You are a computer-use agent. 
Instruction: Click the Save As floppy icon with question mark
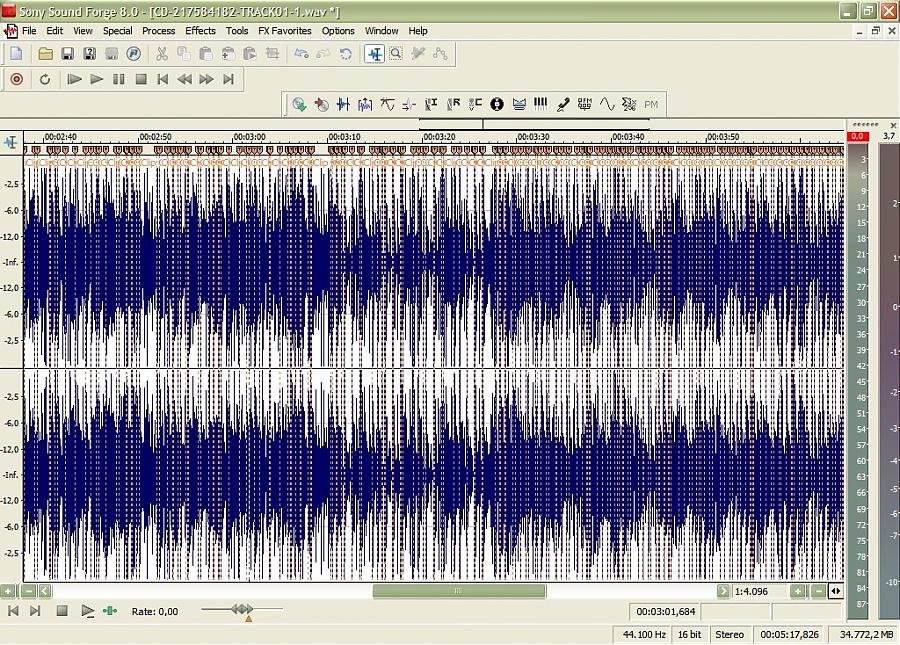(x=90, y=54)
